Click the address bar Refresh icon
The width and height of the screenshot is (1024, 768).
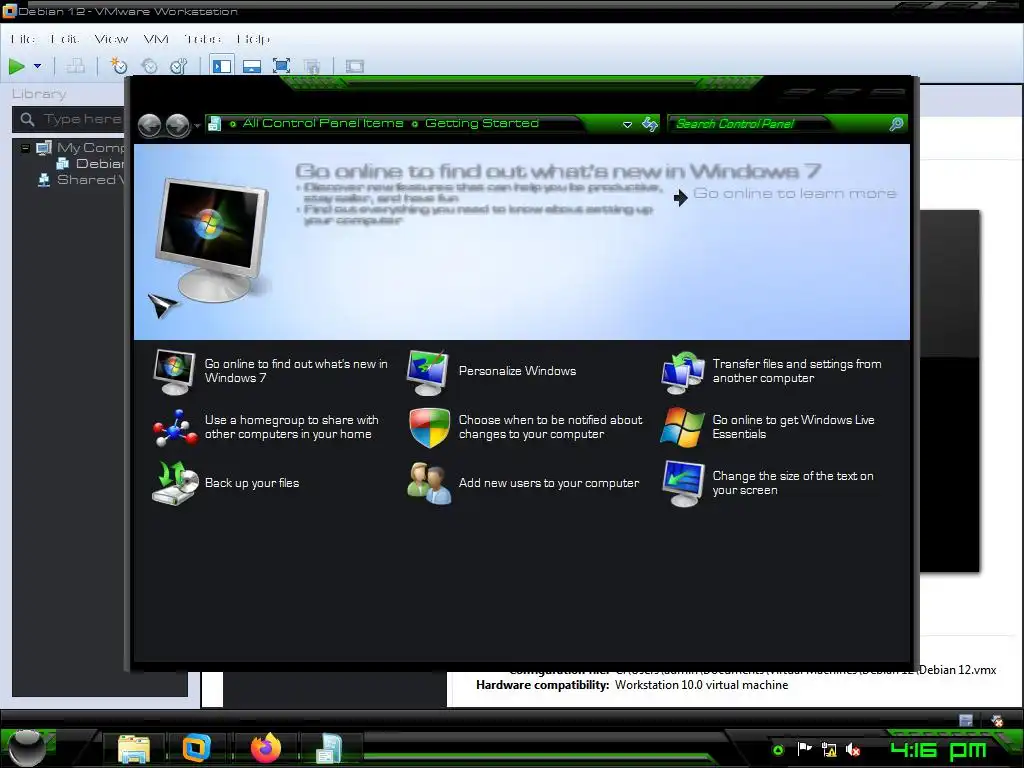[650, 123]
